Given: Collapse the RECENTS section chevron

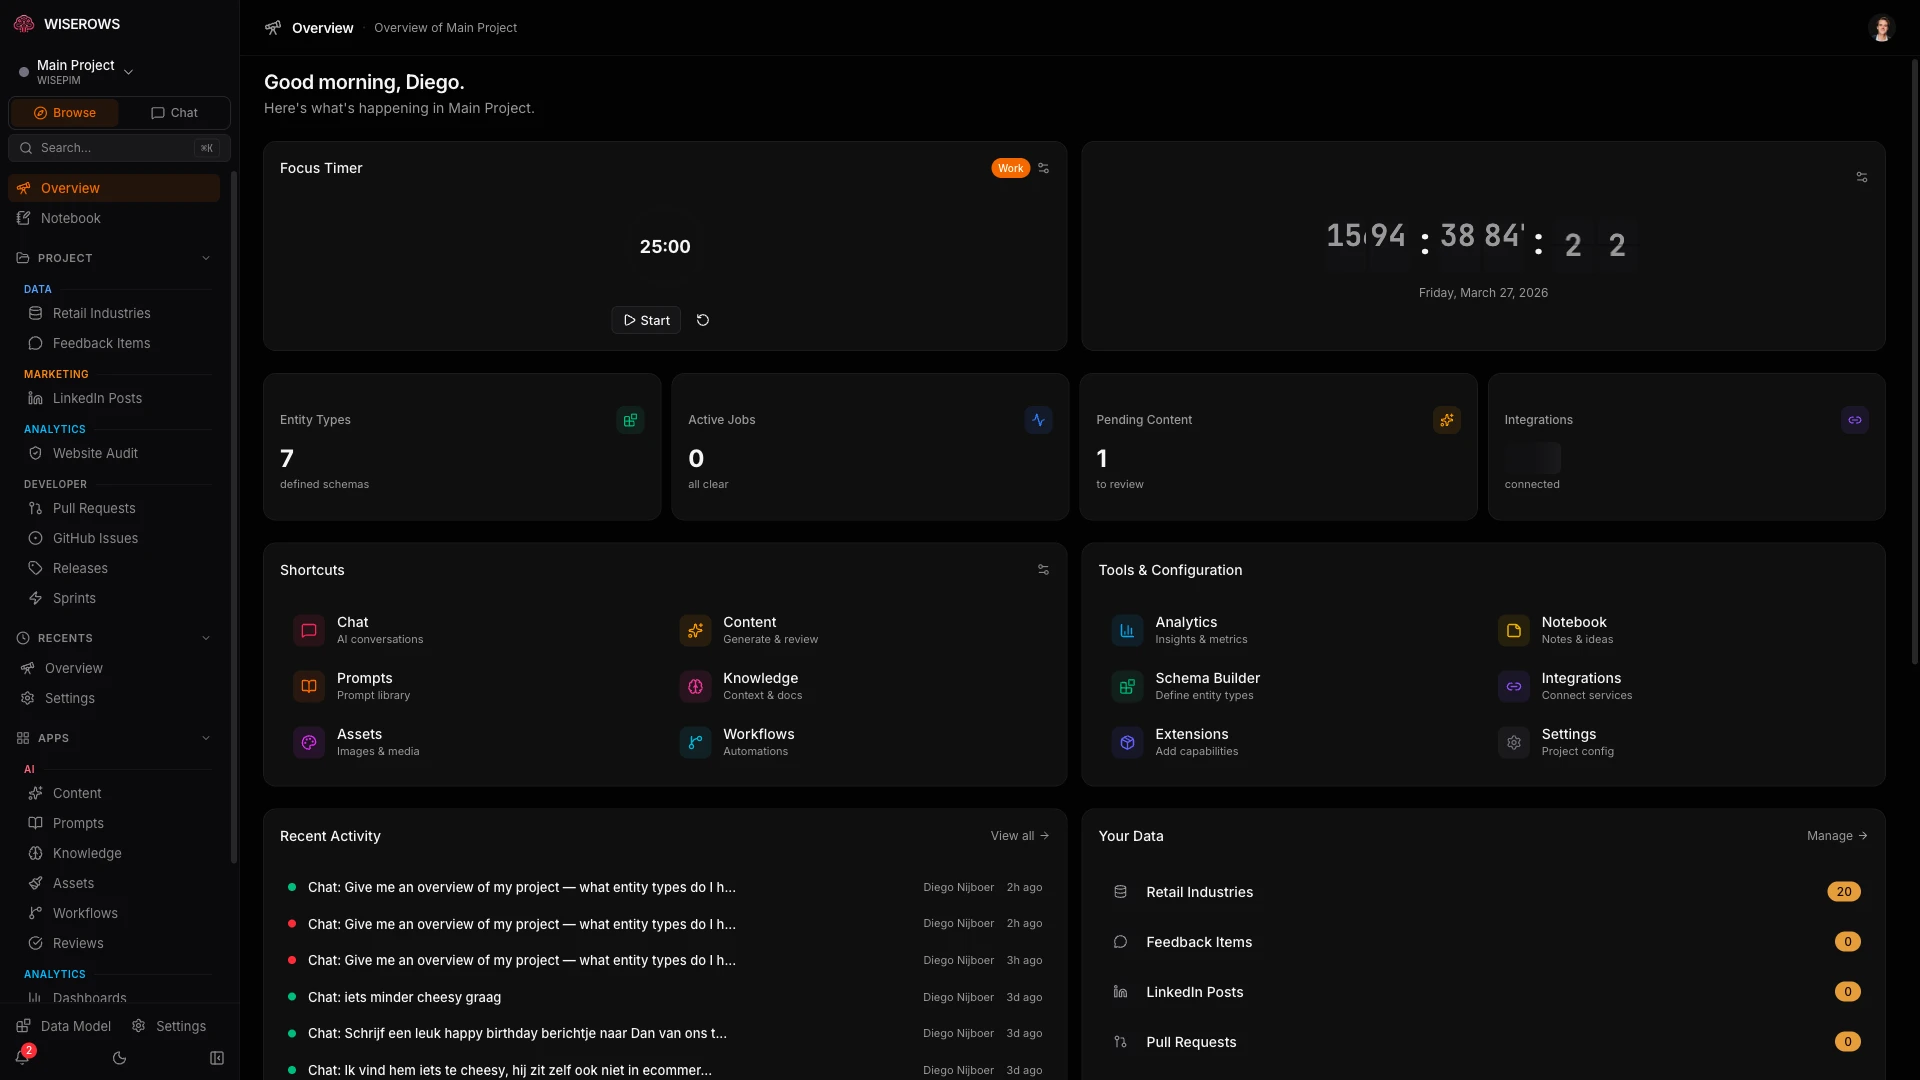Looking at the screenshot, I should tap(206, 638).
